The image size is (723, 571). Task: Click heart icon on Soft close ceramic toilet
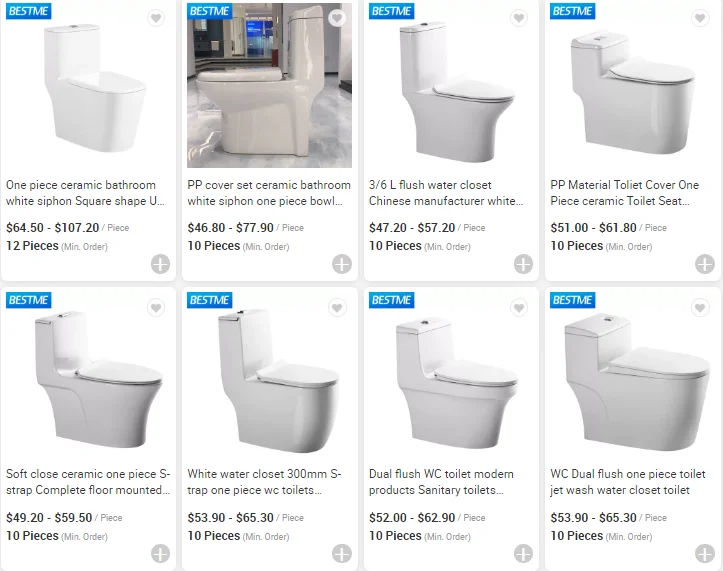[x=156, y=308]
